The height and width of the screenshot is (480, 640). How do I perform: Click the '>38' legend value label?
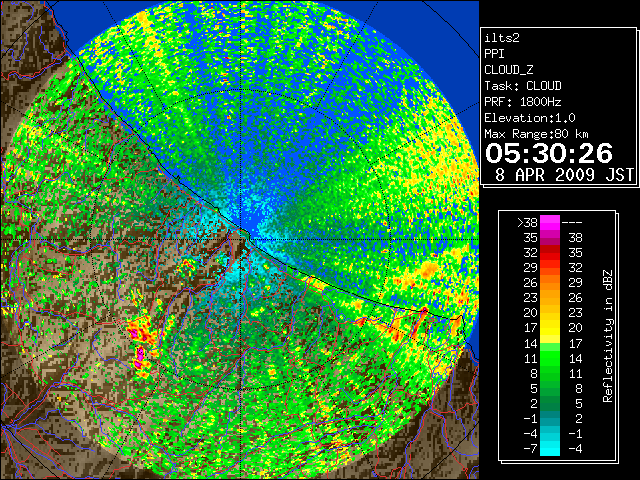(527, 223)
